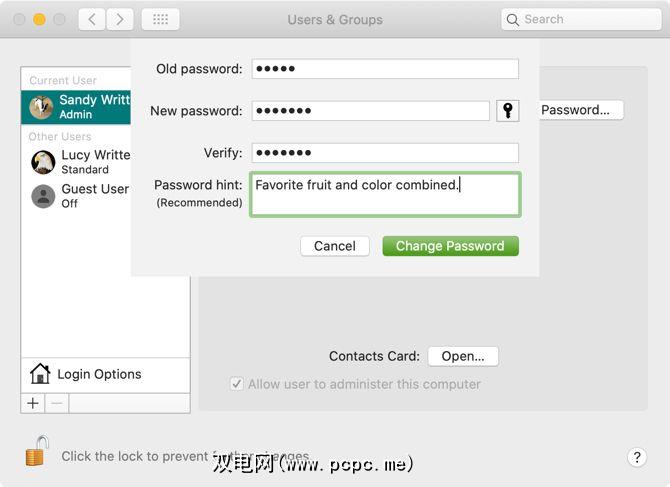Viewport: 670px width, 487px height.
Task: Cancel the password change dialog
Action: pyautogui.click(x=334, y=246)
